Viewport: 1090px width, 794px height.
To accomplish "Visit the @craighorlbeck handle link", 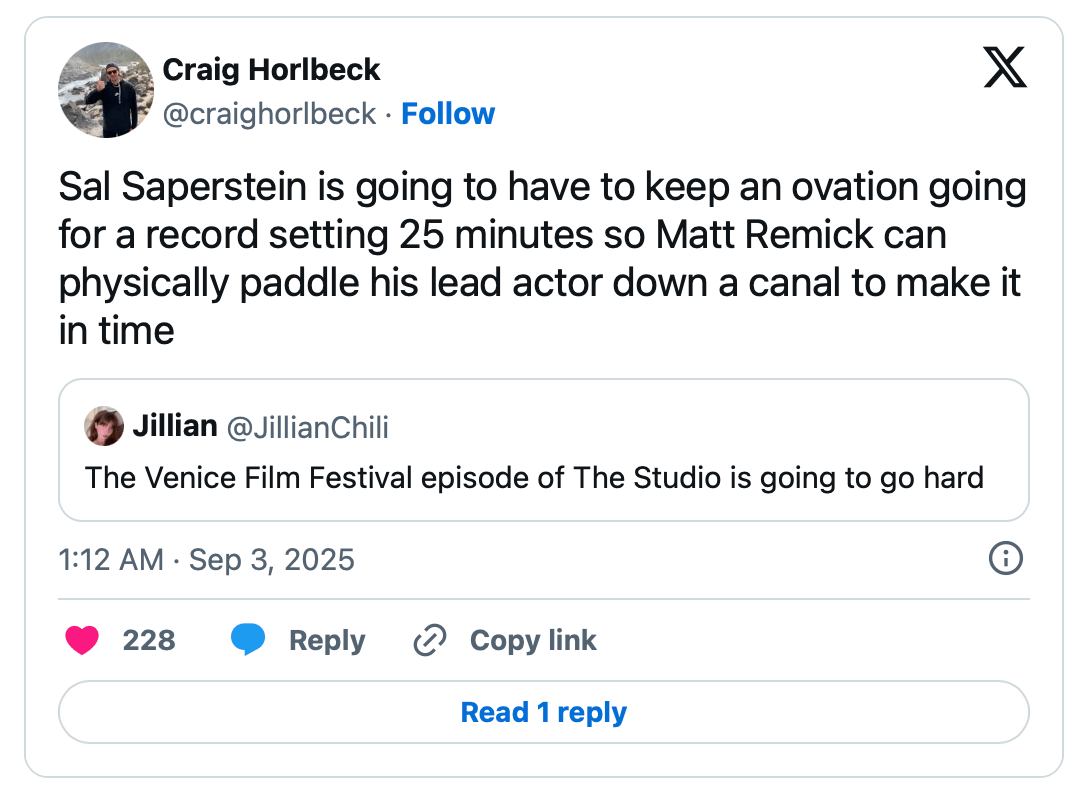I will [x=269, y=114].
